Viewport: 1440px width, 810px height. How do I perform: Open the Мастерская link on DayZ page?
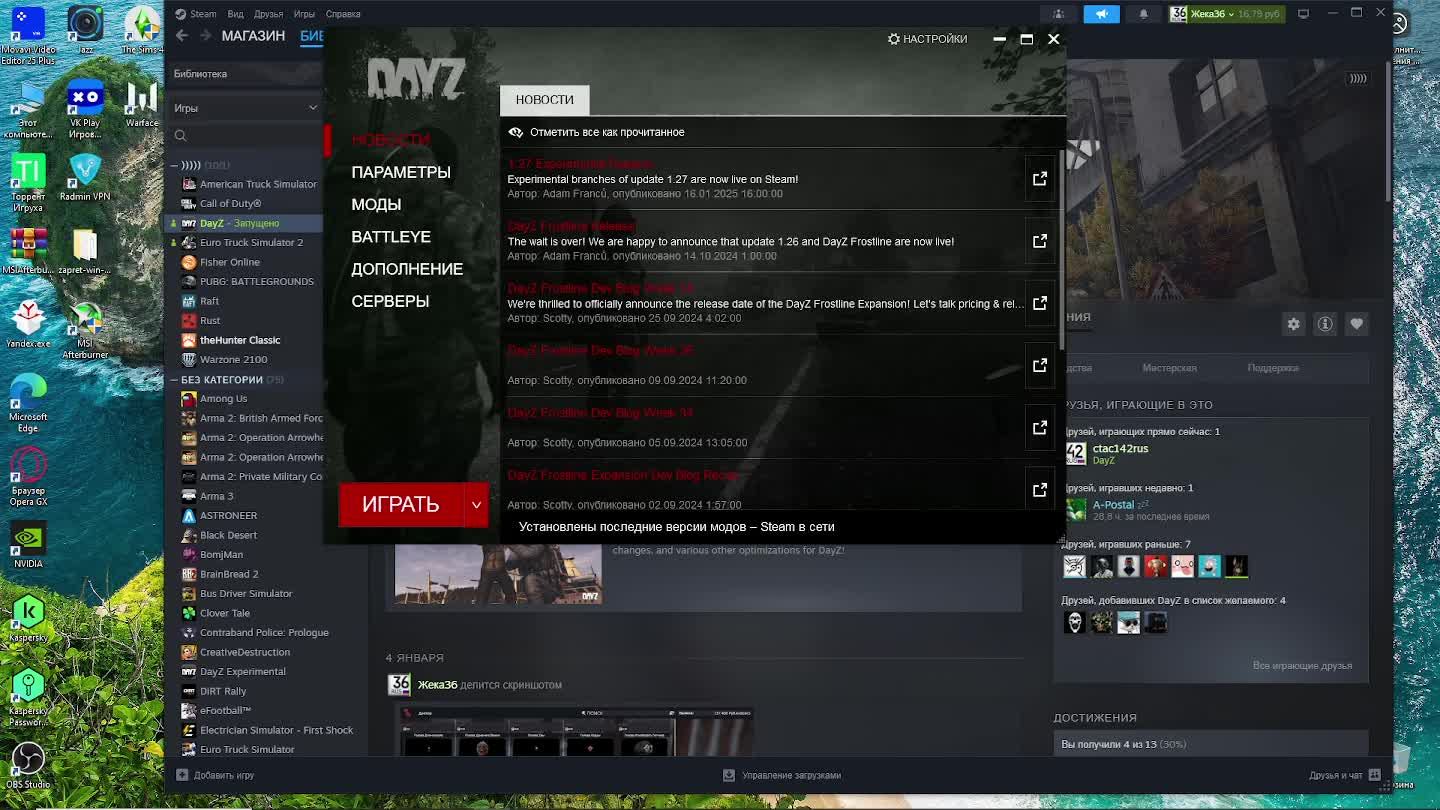pos(1169,368)
